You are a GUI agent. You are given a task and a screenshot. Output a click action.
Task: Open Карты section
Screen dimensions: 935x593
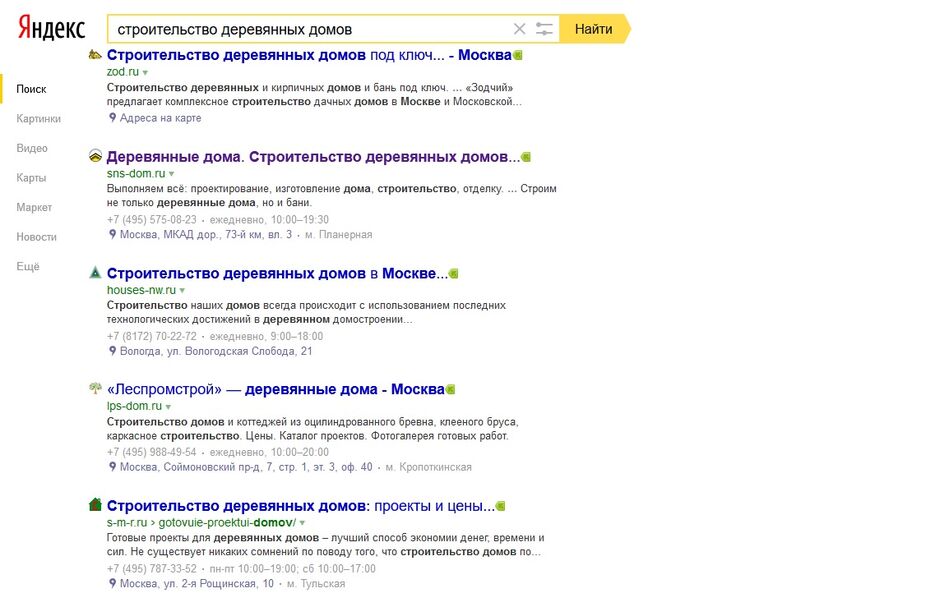click(31, 178)
